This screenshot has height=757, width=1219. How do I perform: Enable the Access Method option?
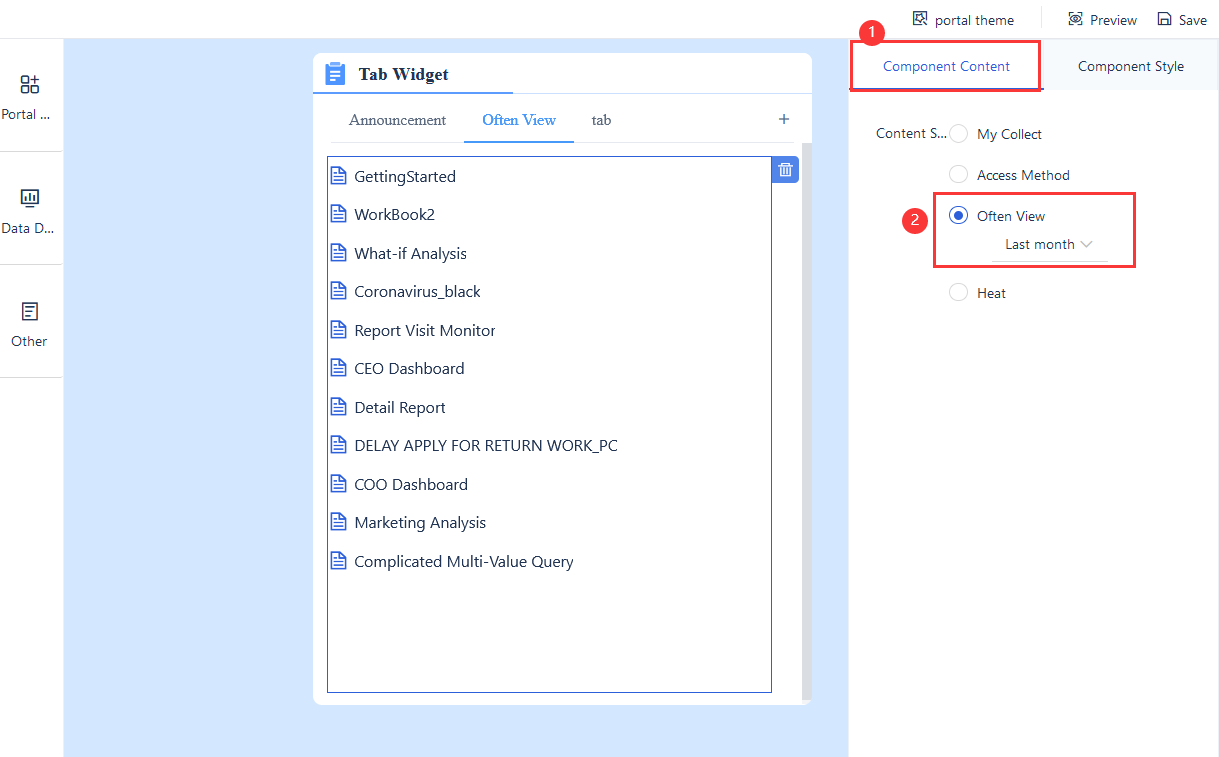[958, 173]
